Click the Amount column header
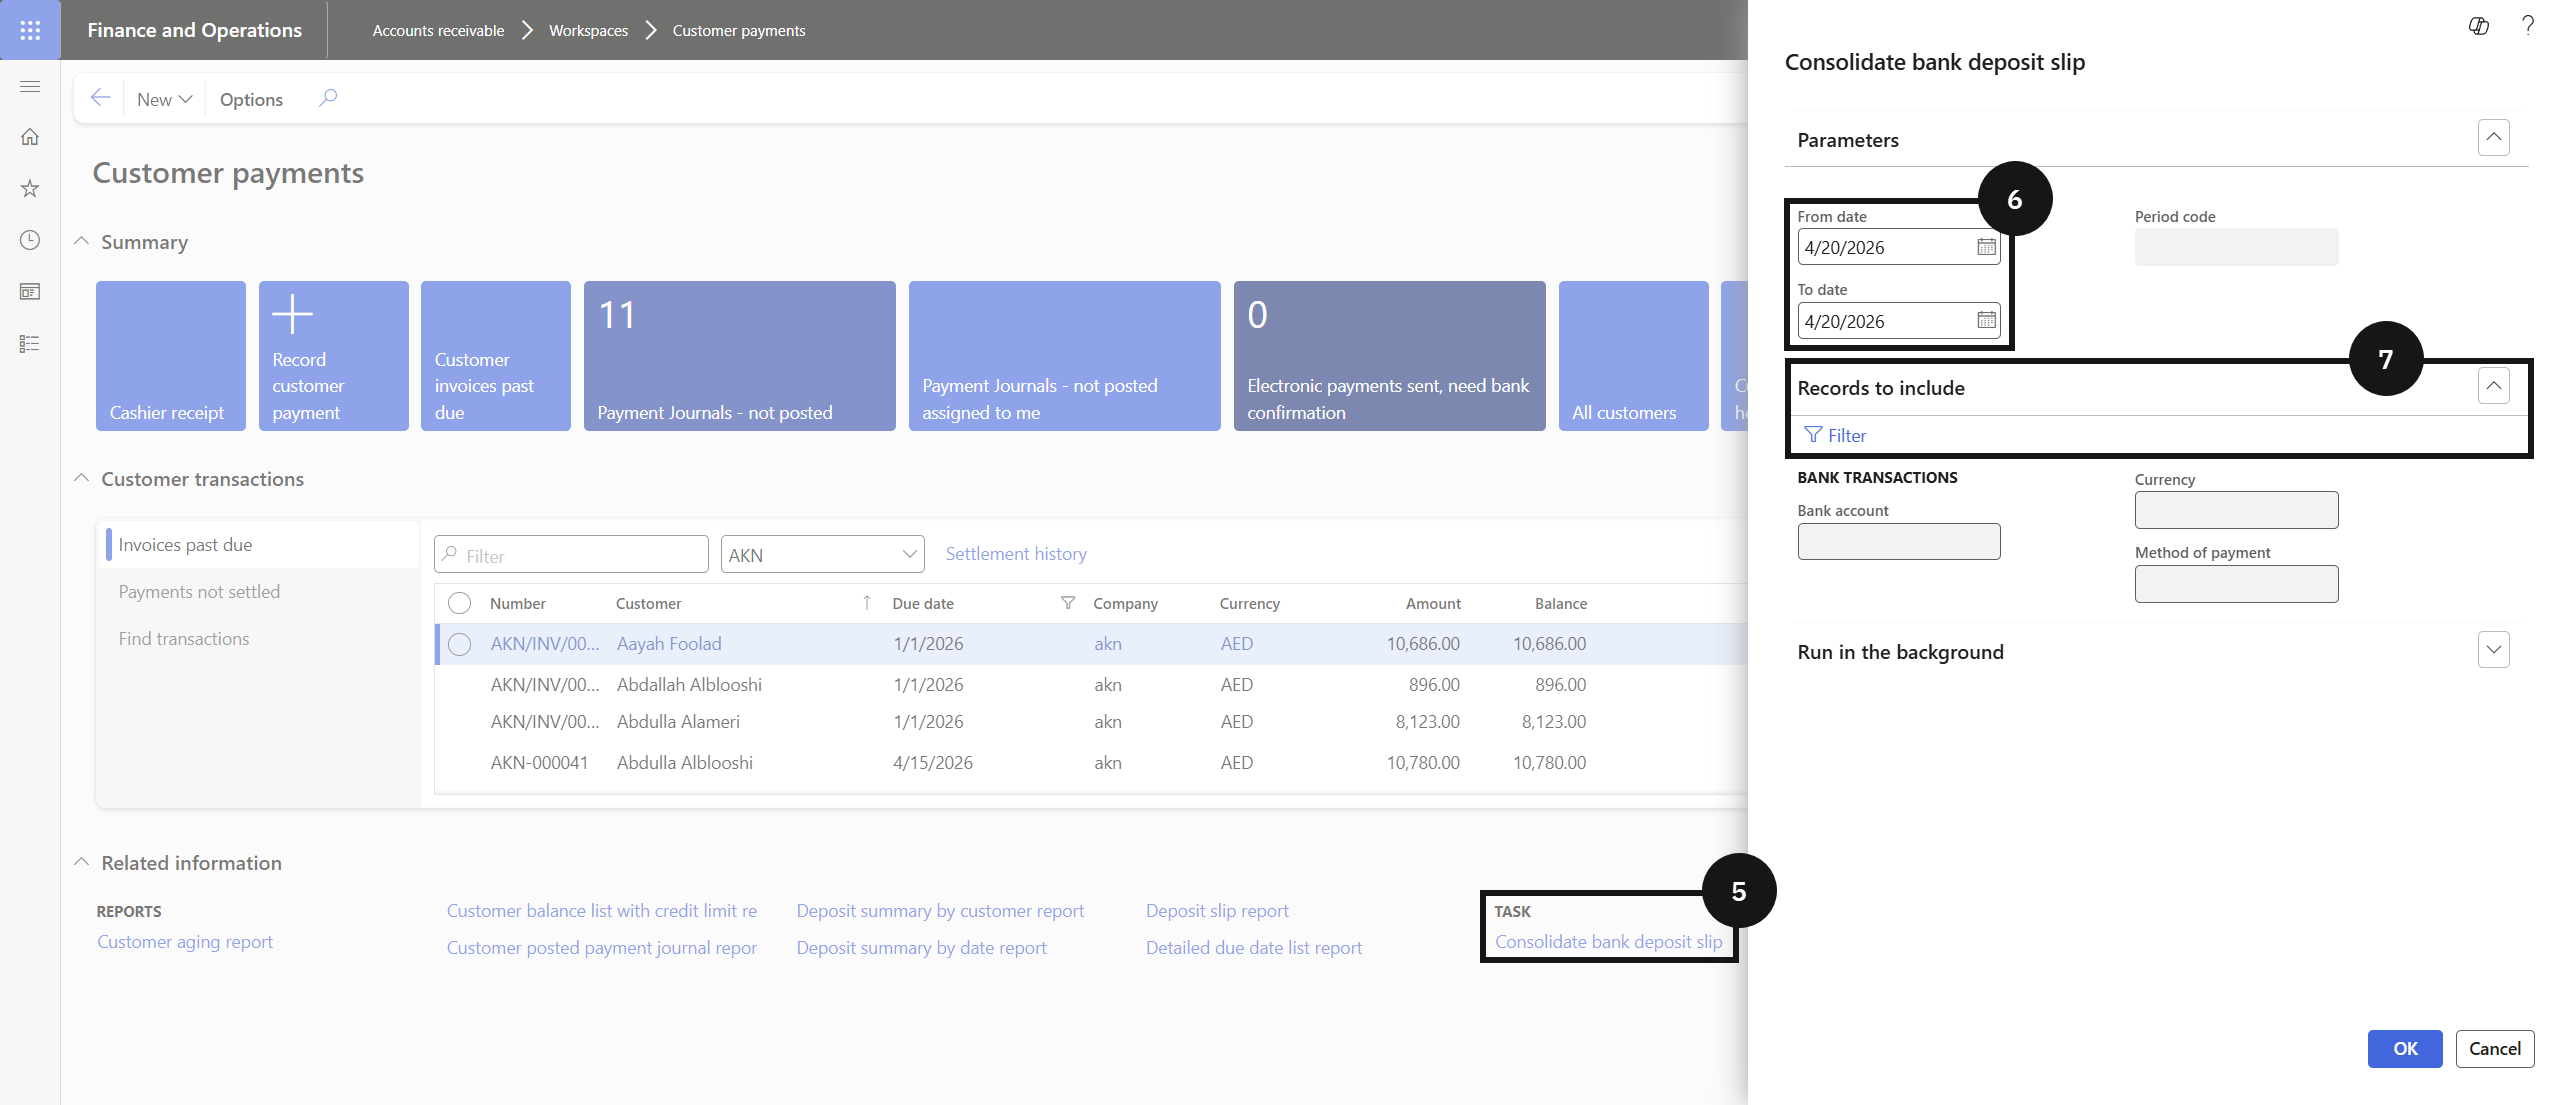This screenshot has width=2560, height=1105. 1433,603
